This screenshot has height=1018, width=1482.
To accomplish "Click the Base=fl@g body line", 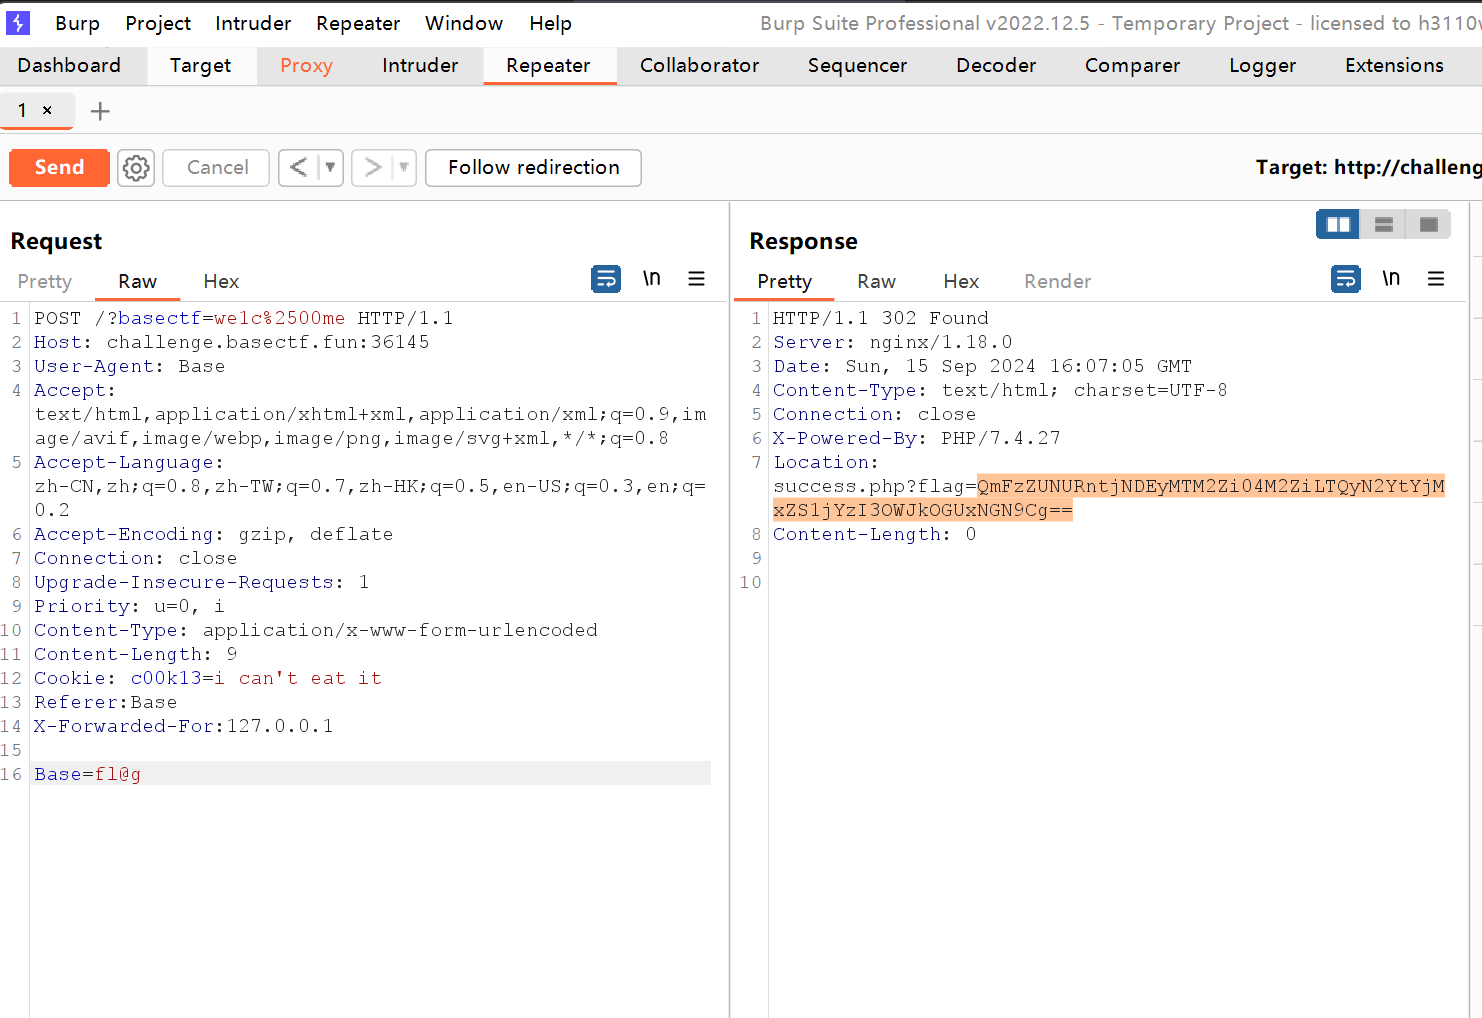I will (x=88, y=774).
